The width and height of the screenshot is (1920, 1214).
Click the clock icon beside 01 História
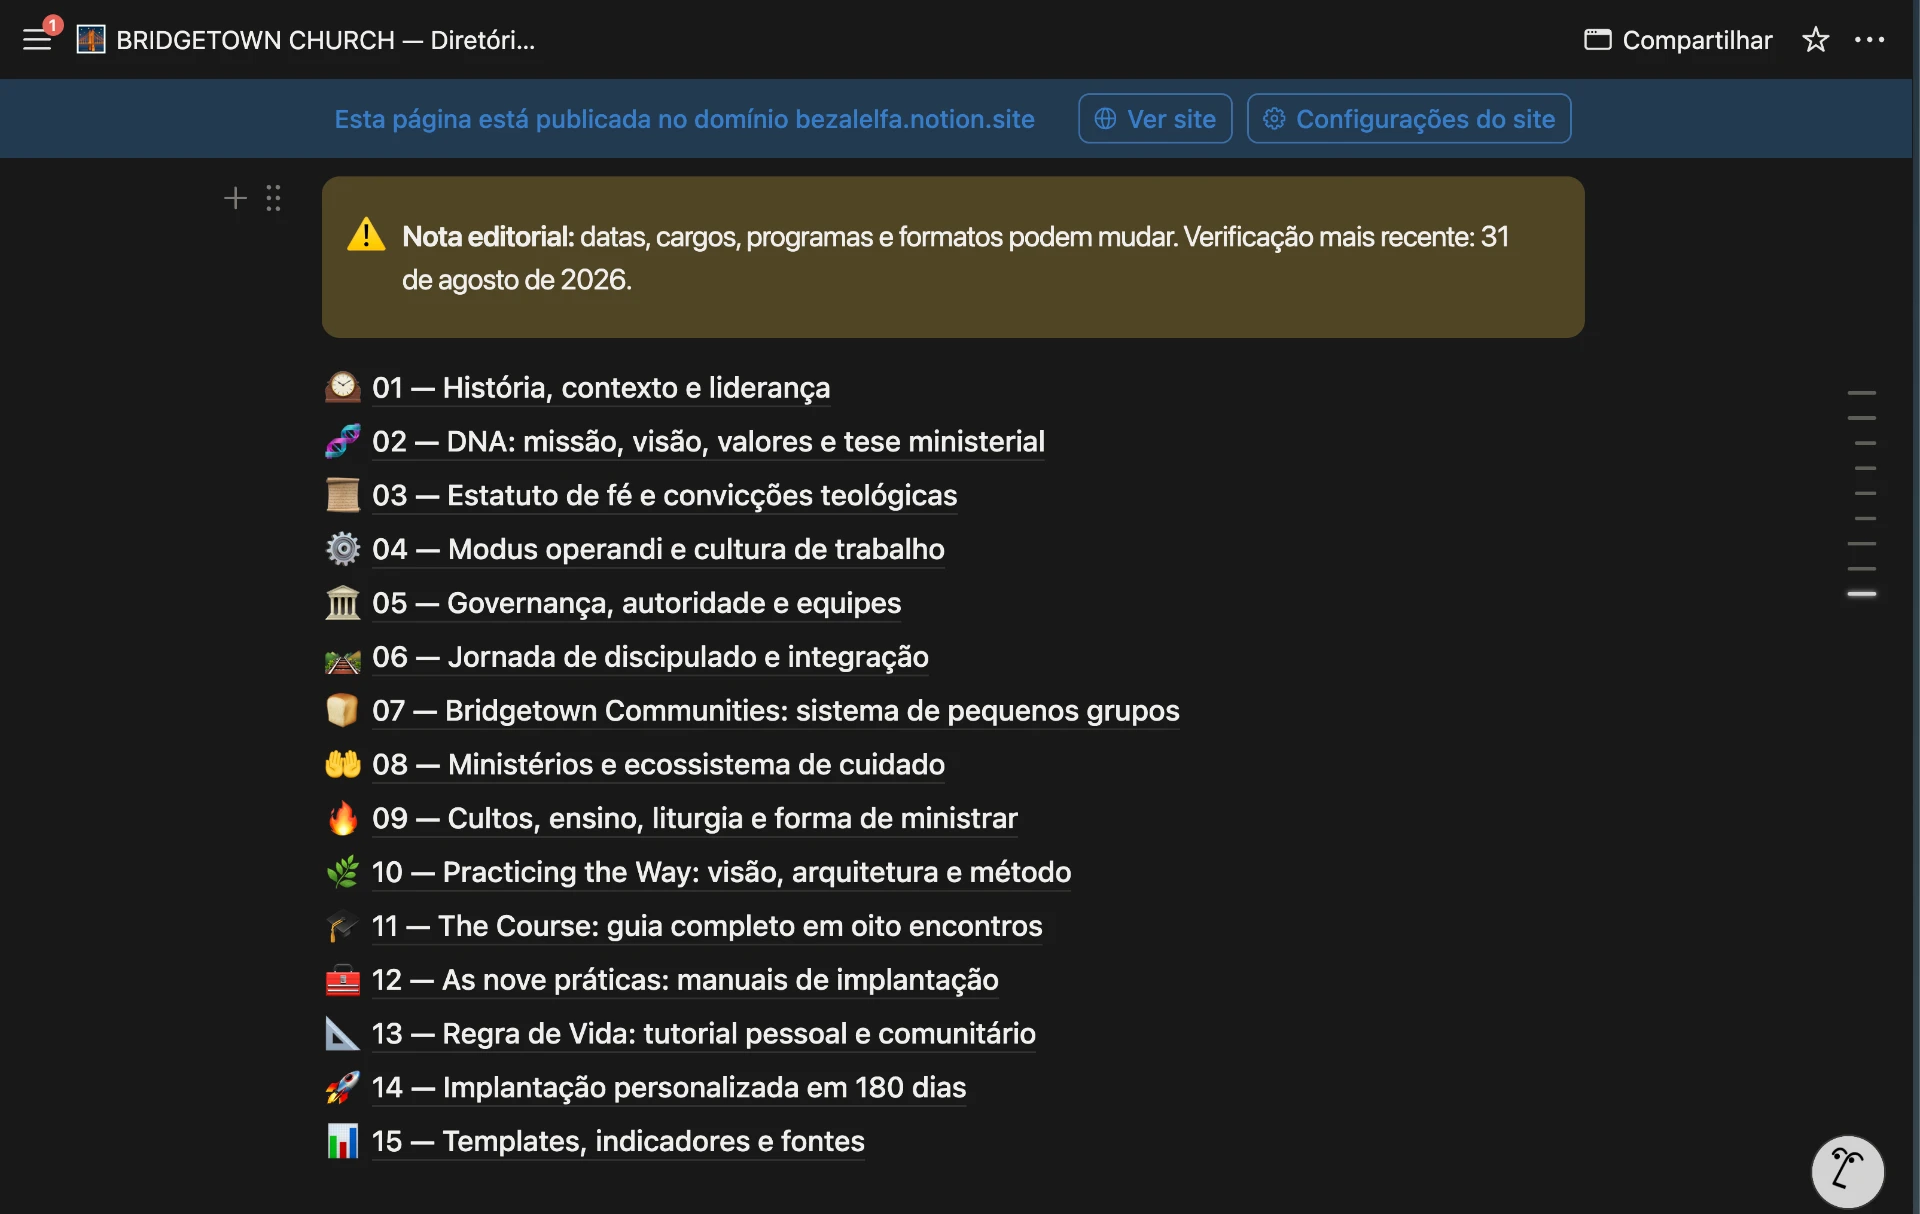(342, 387)
